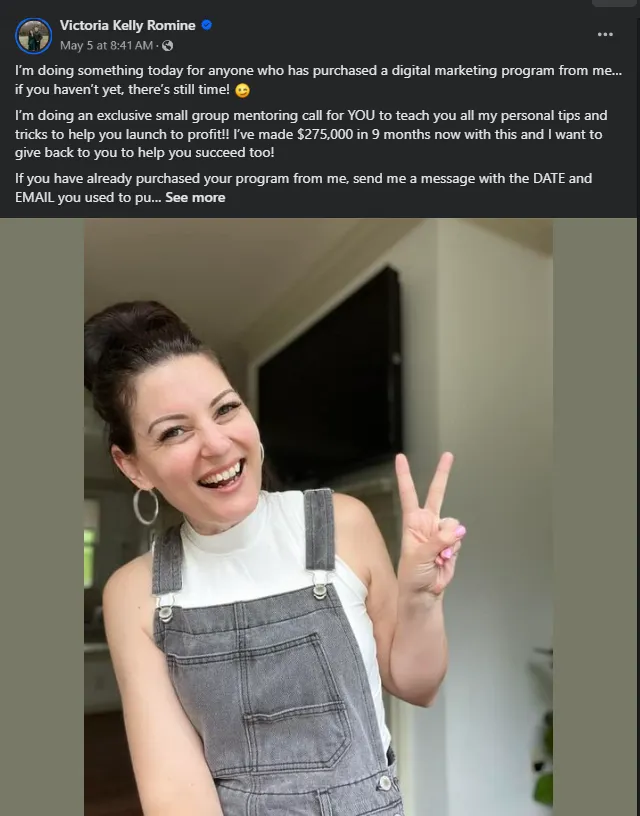This screenshot has height=816, width=640.
Task: Open the post via May 5 timestamp
Action: point(106,46)
